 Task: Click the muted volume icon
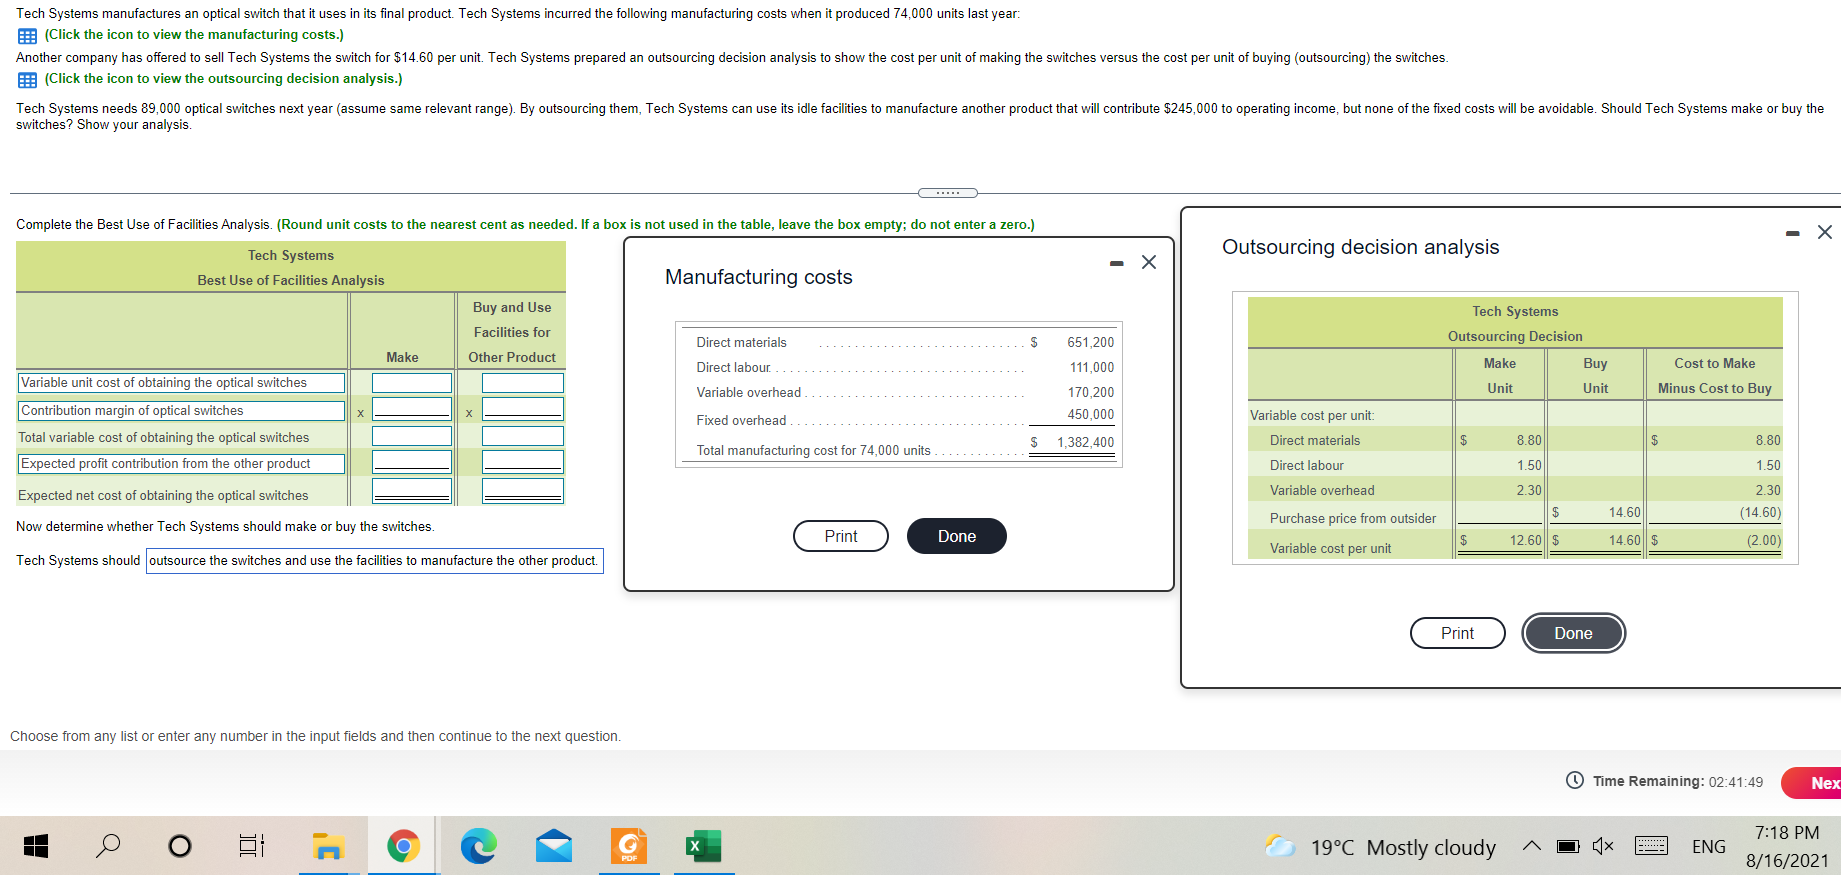click(x=1603, y=846)
